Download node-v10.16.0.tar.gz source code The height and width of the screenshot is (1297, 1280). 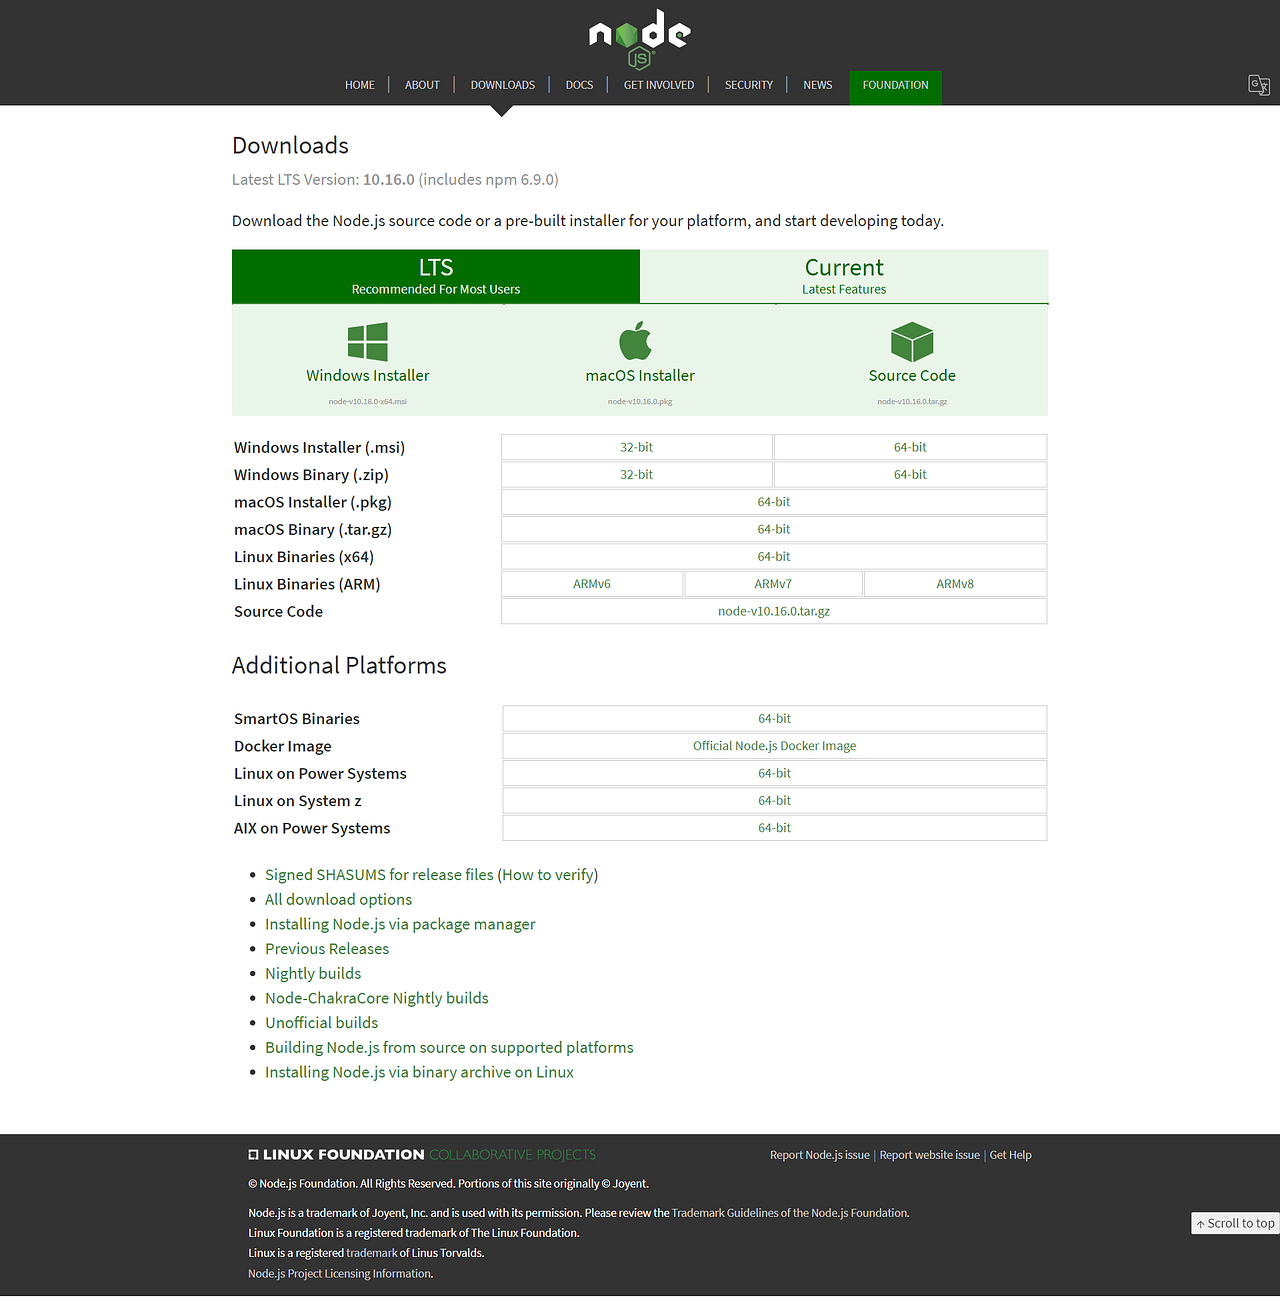pyautogui.click(x=773, y=611)
